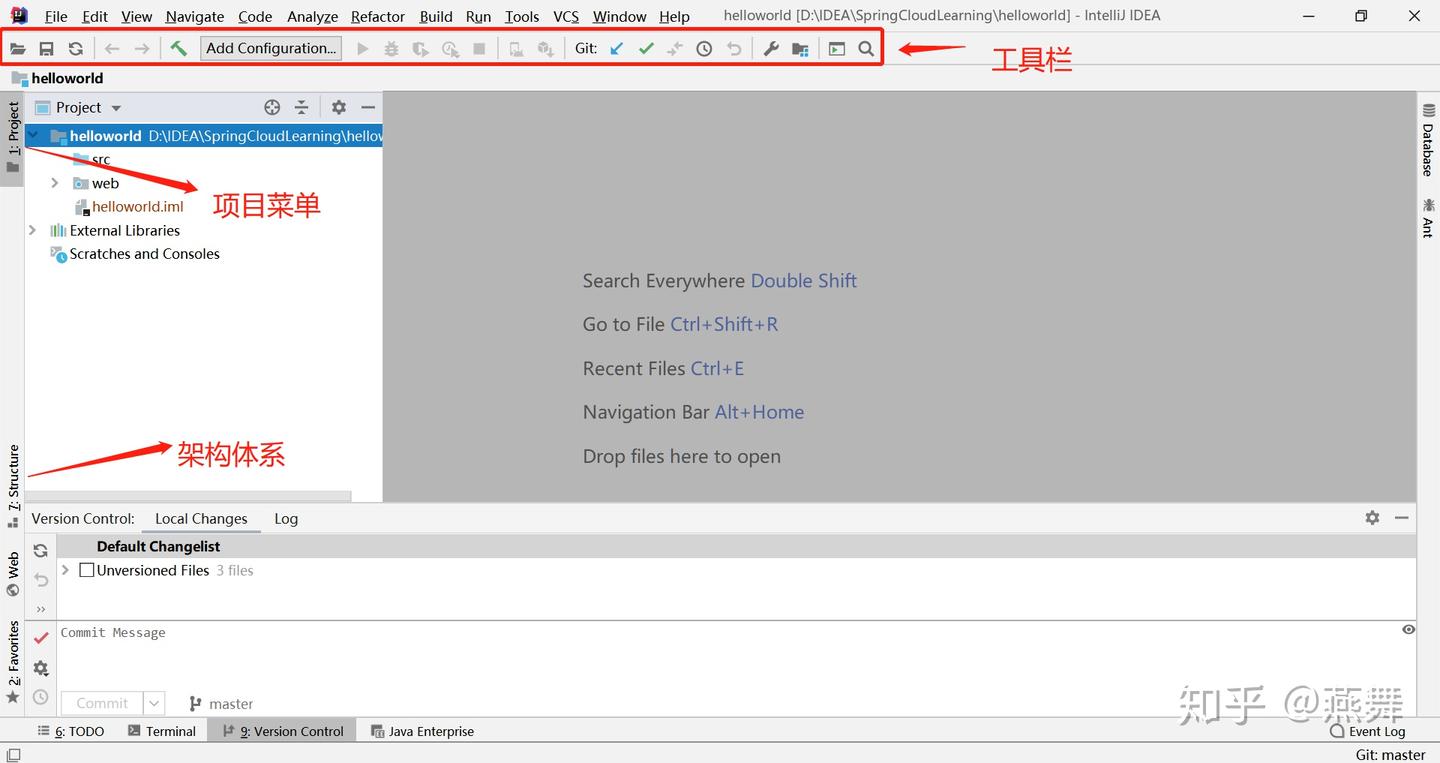The height and width of the screenshot is (763, 1440).
Task: Open the Project Structure folder icon
Action: pos(800,48)
